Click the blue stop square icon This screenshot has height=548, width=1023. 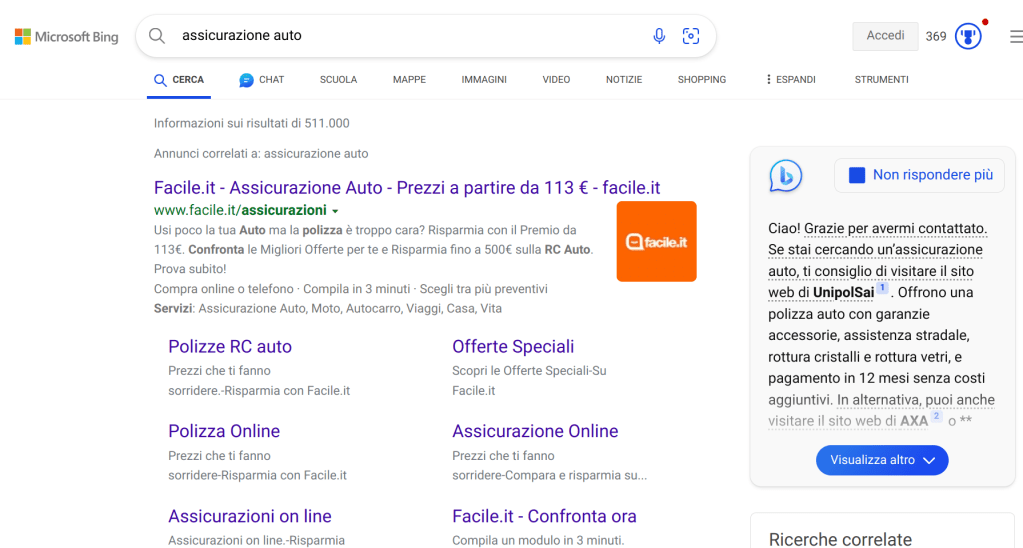857,175
